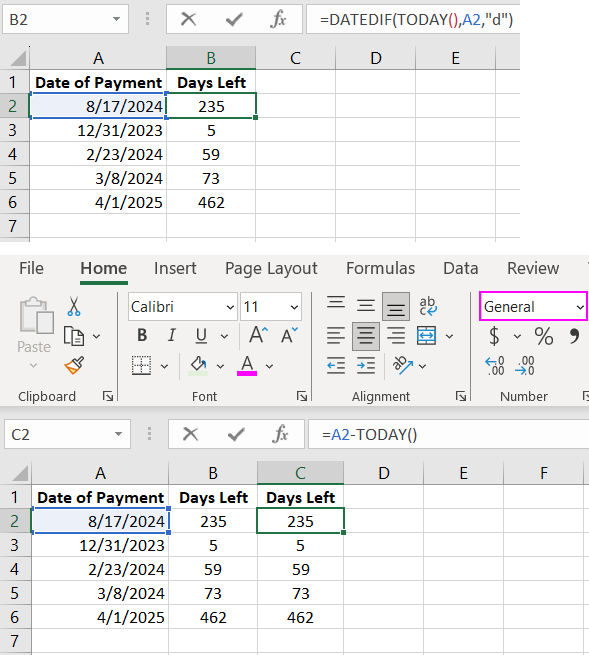Click the Align Left icon
The height and width of the screenshot is (655, 589).
(x=336, y=336)
